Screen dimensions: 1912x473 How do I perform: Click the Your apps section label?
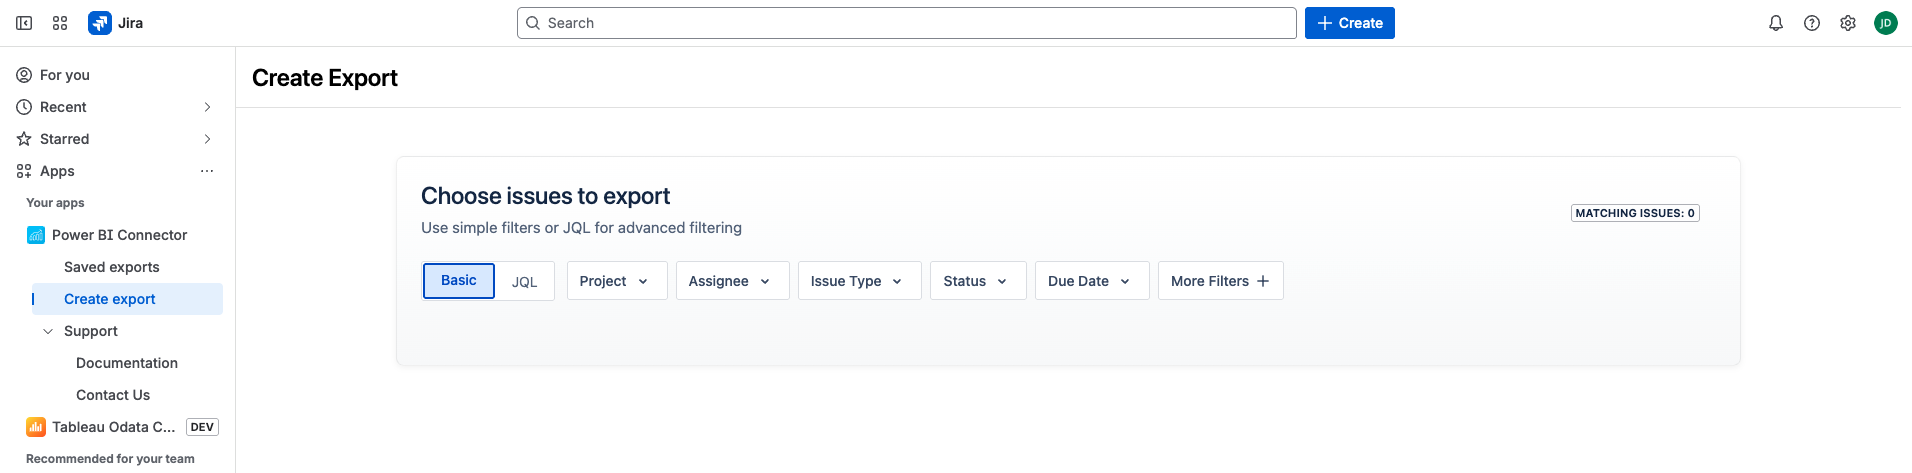click(x=55, y=203)
